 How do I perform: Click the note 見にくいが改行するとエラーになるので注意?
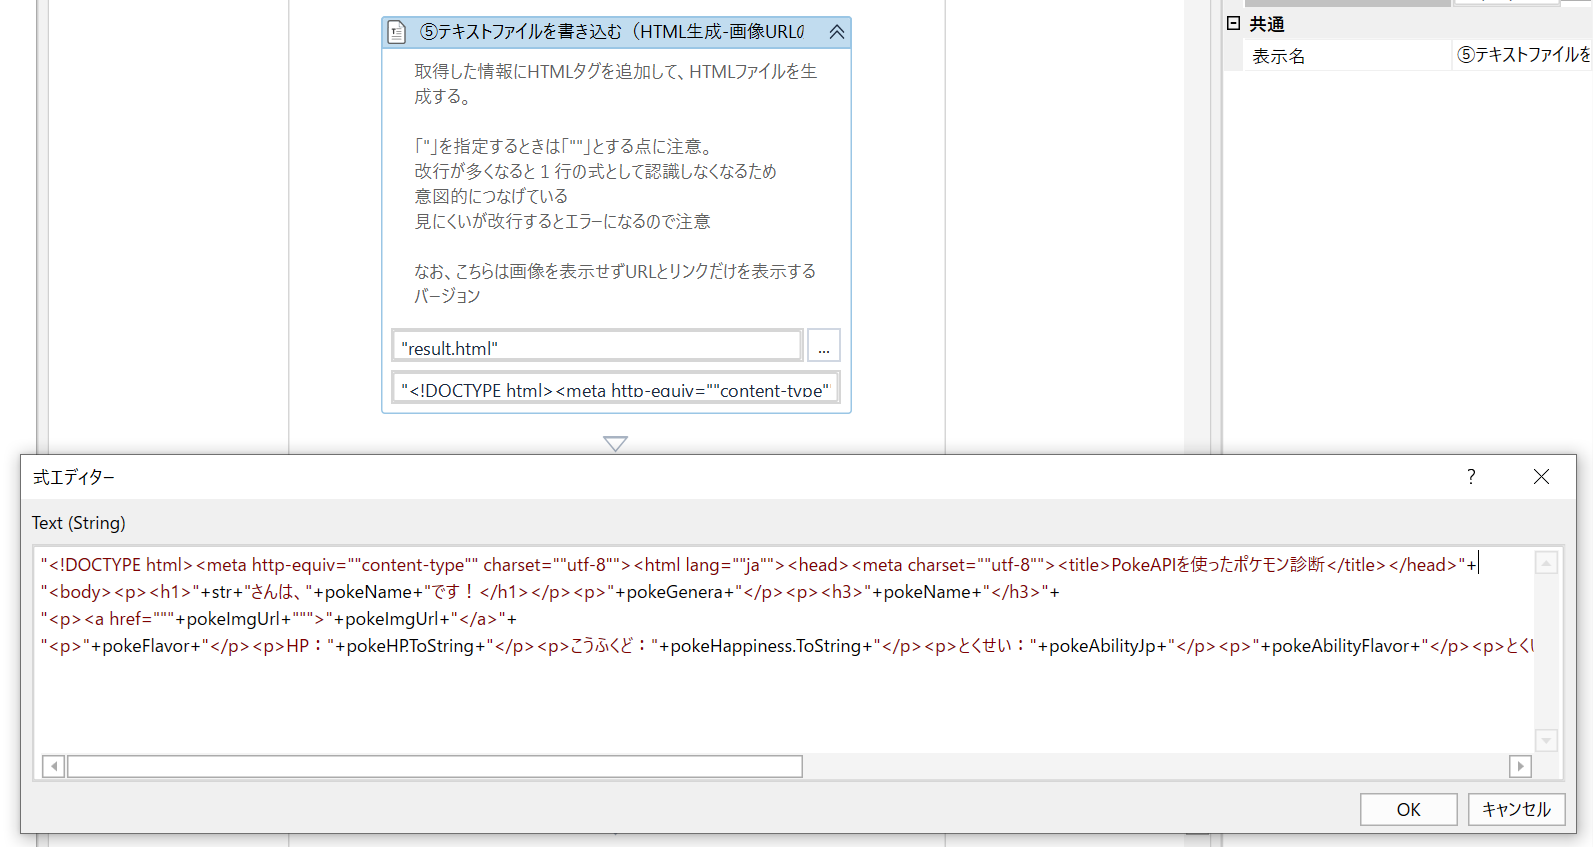coord(562,221)
